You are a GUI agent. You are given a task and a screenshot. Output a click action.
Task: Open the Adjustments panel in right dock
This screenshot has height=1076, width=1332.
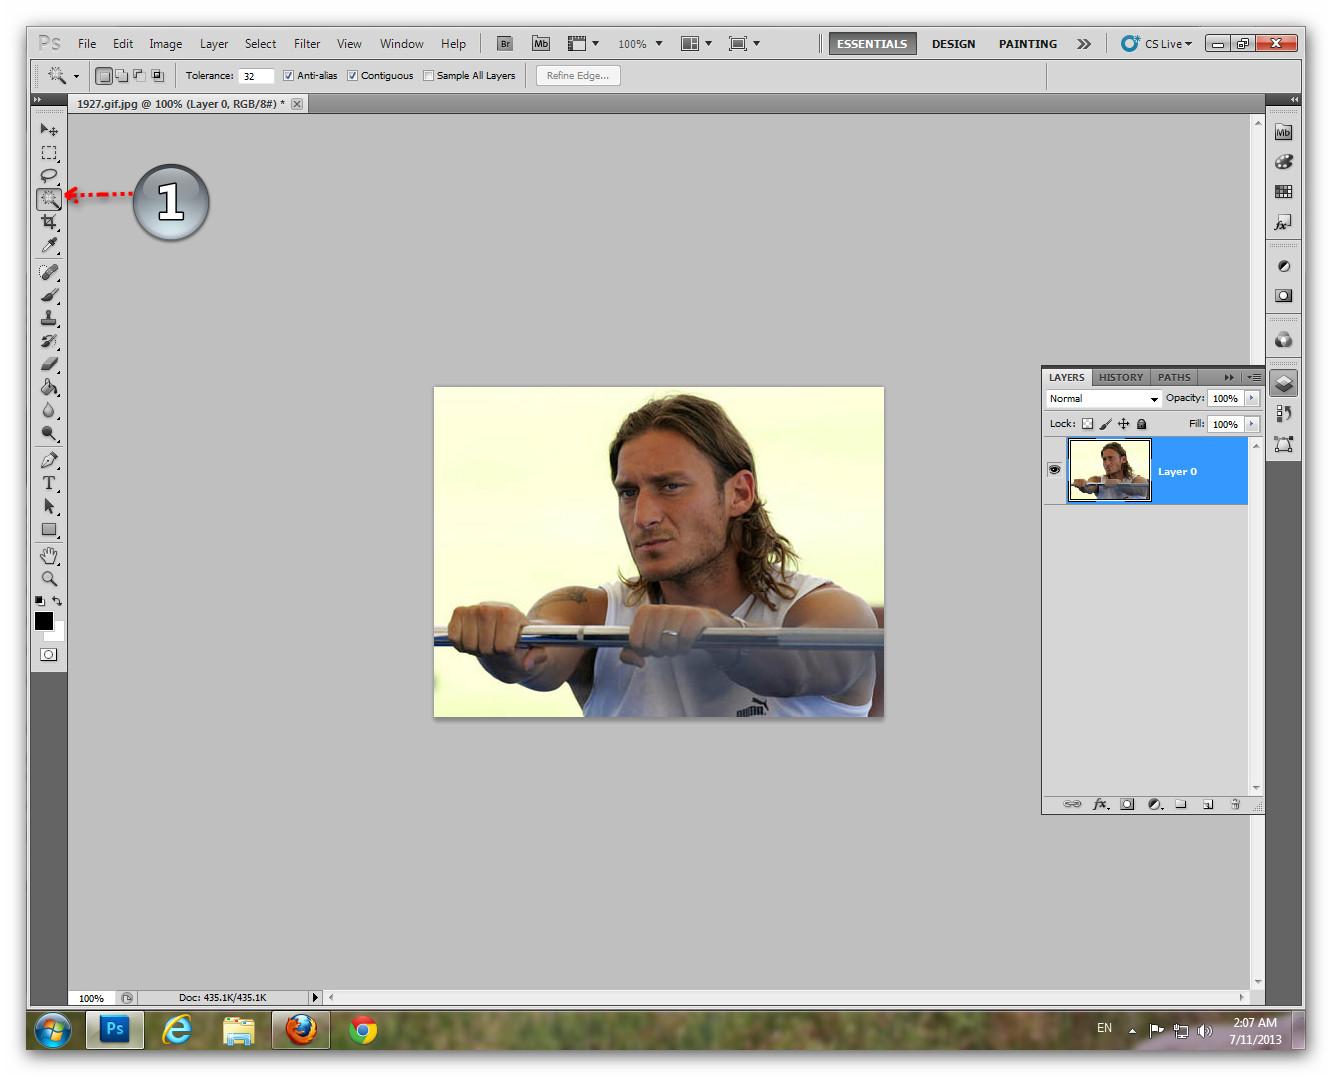click(x=1283, y=267)
